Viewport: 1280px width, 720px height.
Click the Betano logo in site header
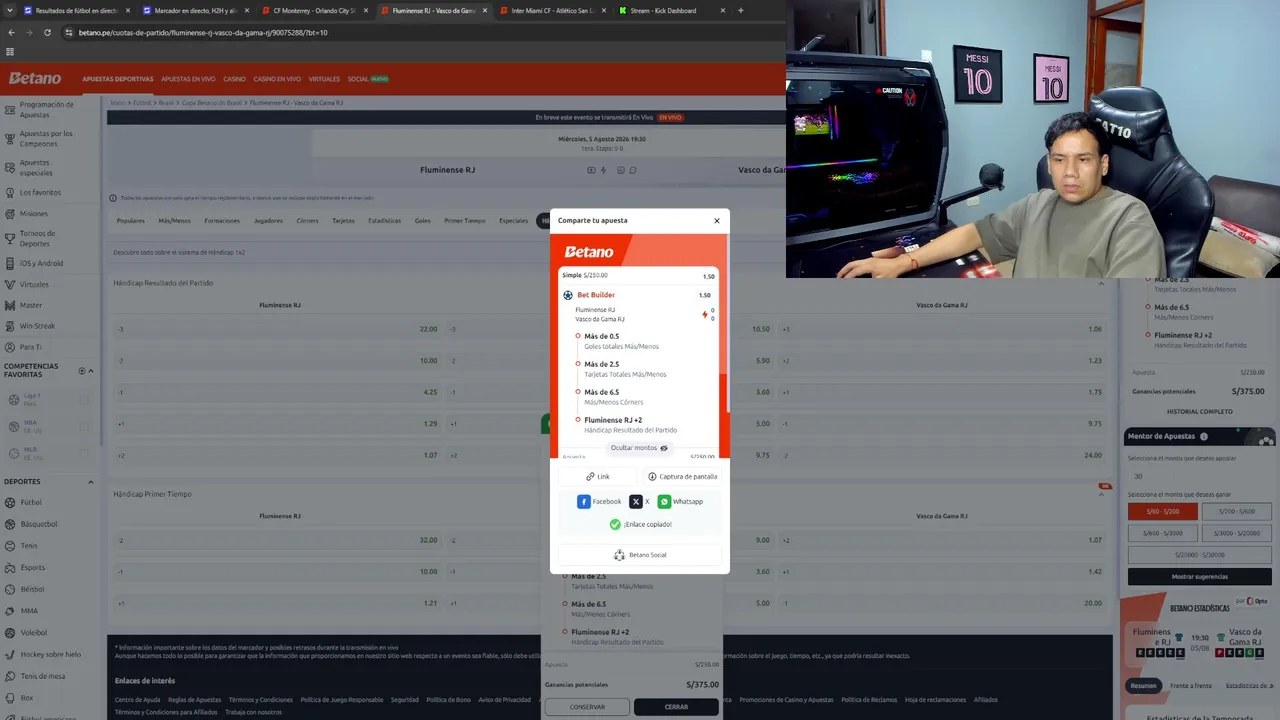click(x=35, y=78)
